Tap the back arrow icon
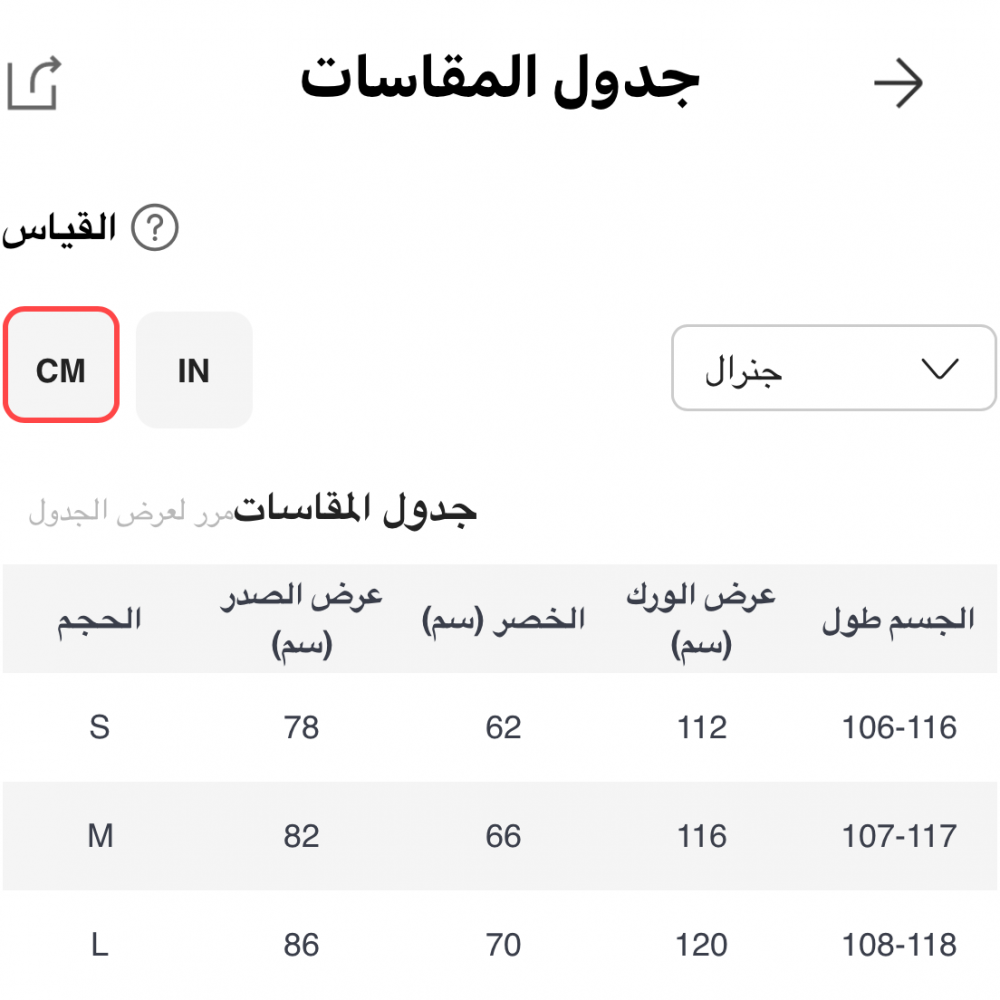The width and height of the screenshot is (1000, 1000). tap(897, 84)
